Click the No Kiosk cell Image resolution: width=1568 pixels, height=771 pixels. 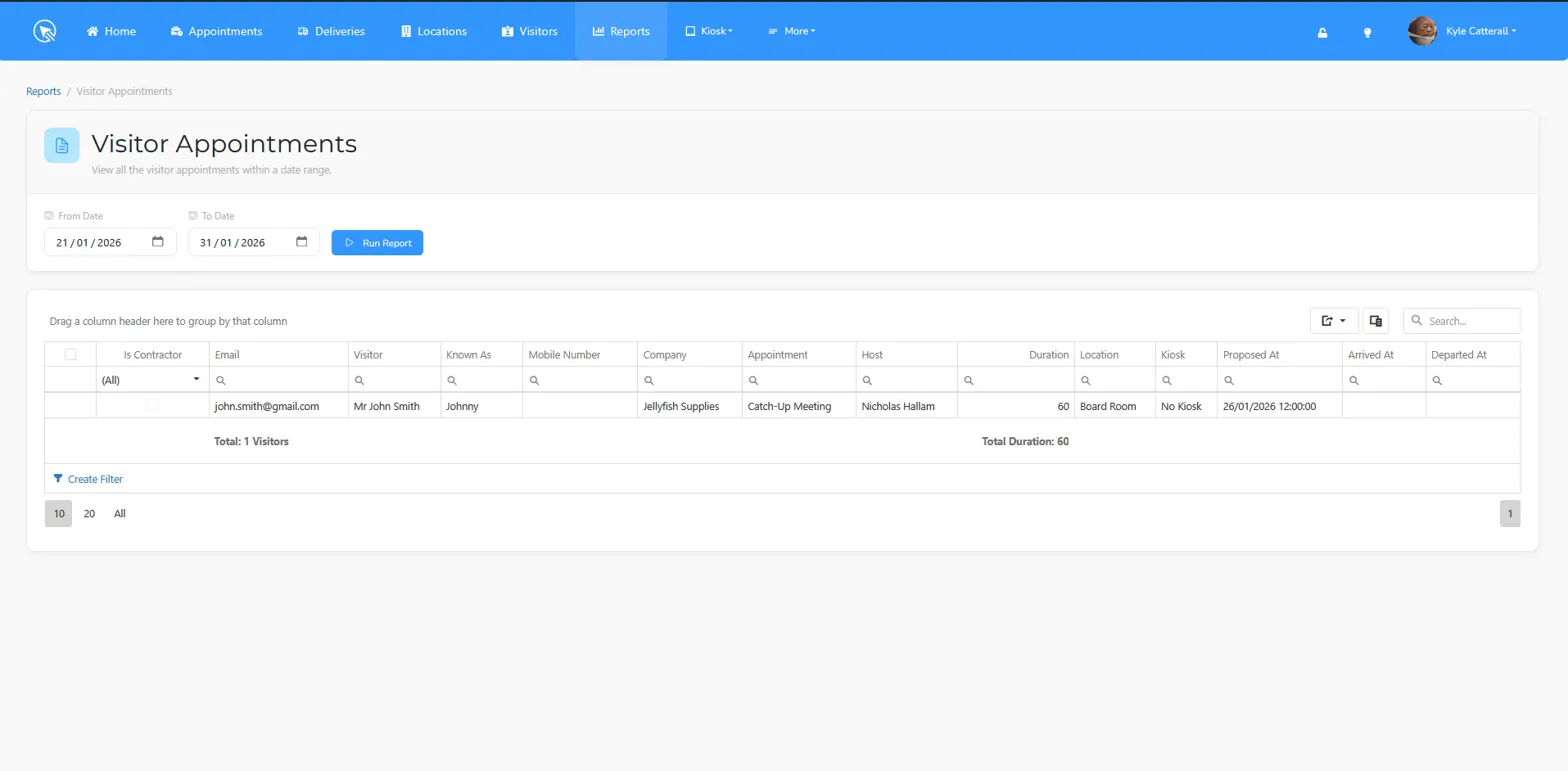[x=1186, y=406]
